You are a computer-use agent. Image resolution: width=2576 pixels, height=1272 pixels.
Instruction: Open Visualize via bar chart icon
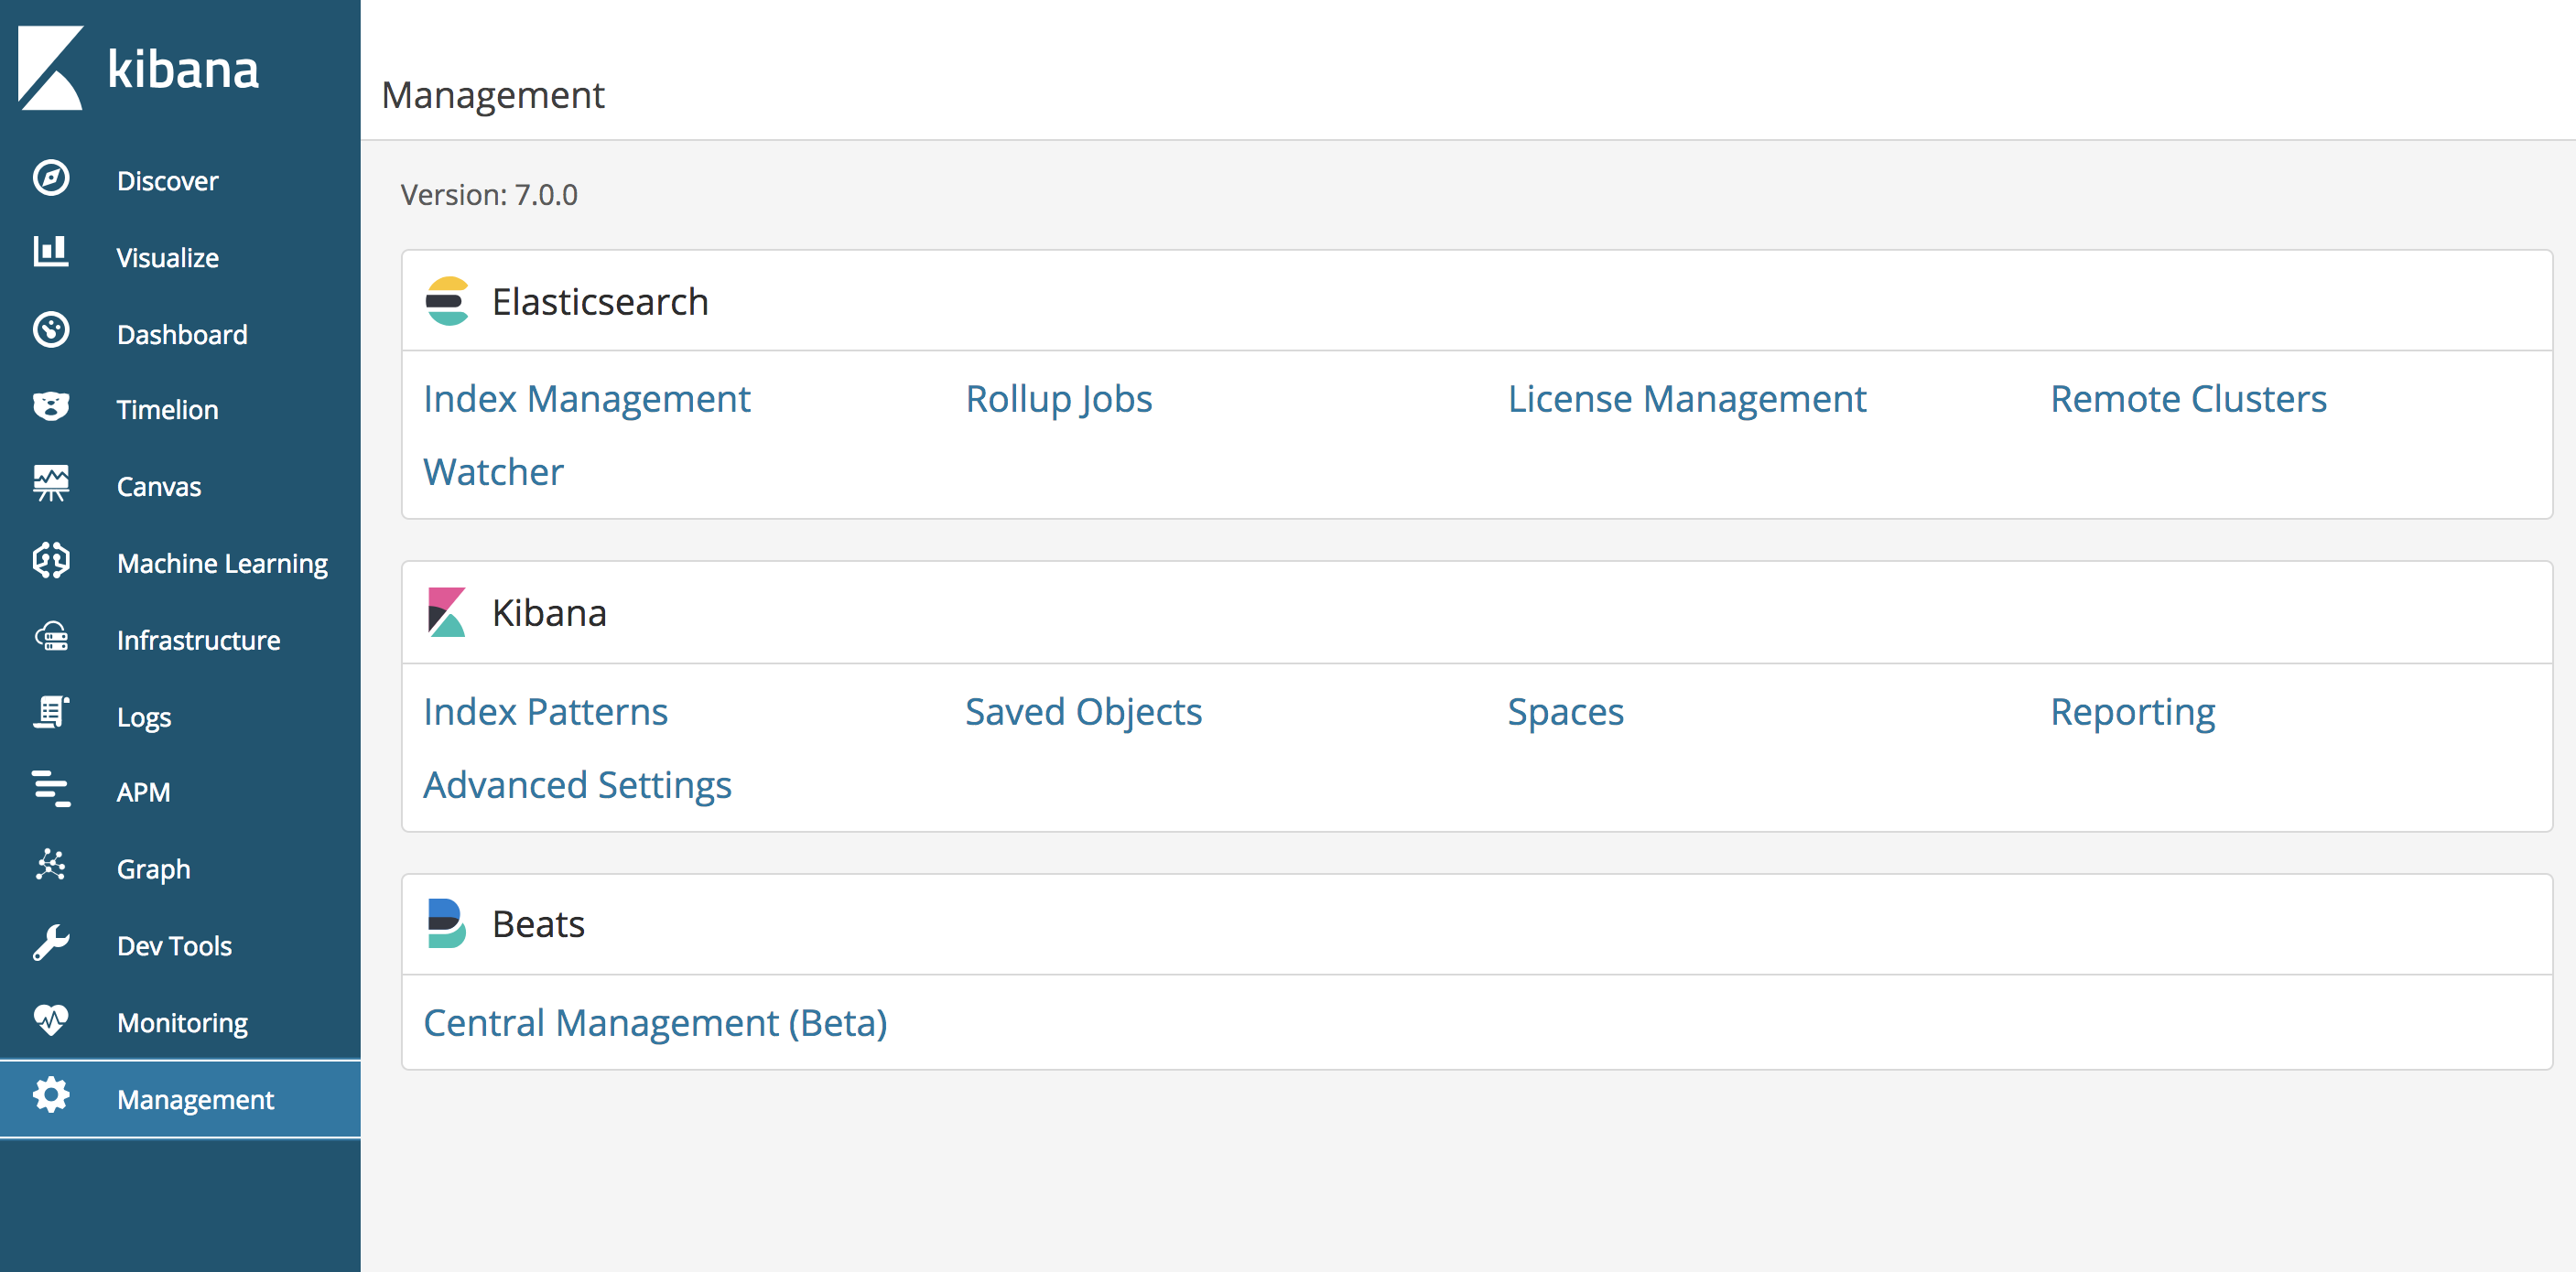[x=51, y=253]
